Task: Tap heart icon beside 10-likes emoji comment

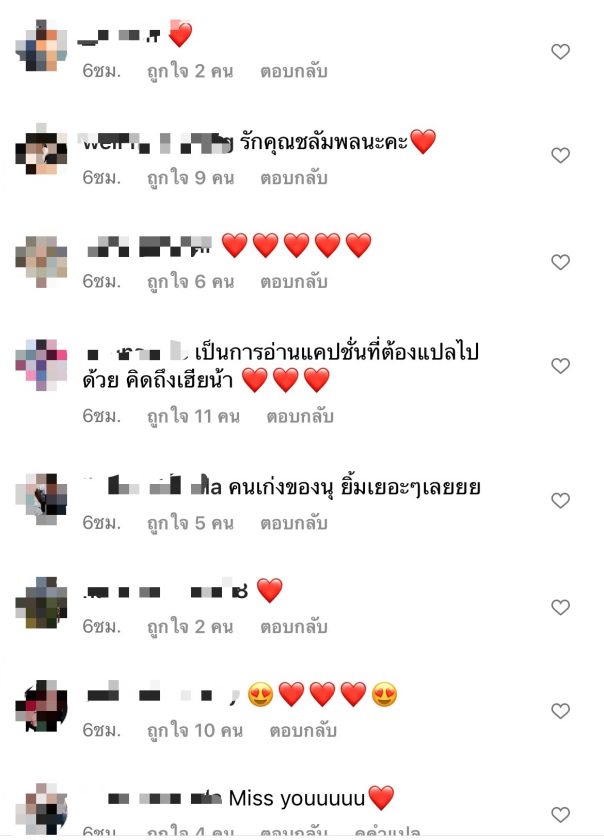Action: pyautogui.click(x=560, y=711)
